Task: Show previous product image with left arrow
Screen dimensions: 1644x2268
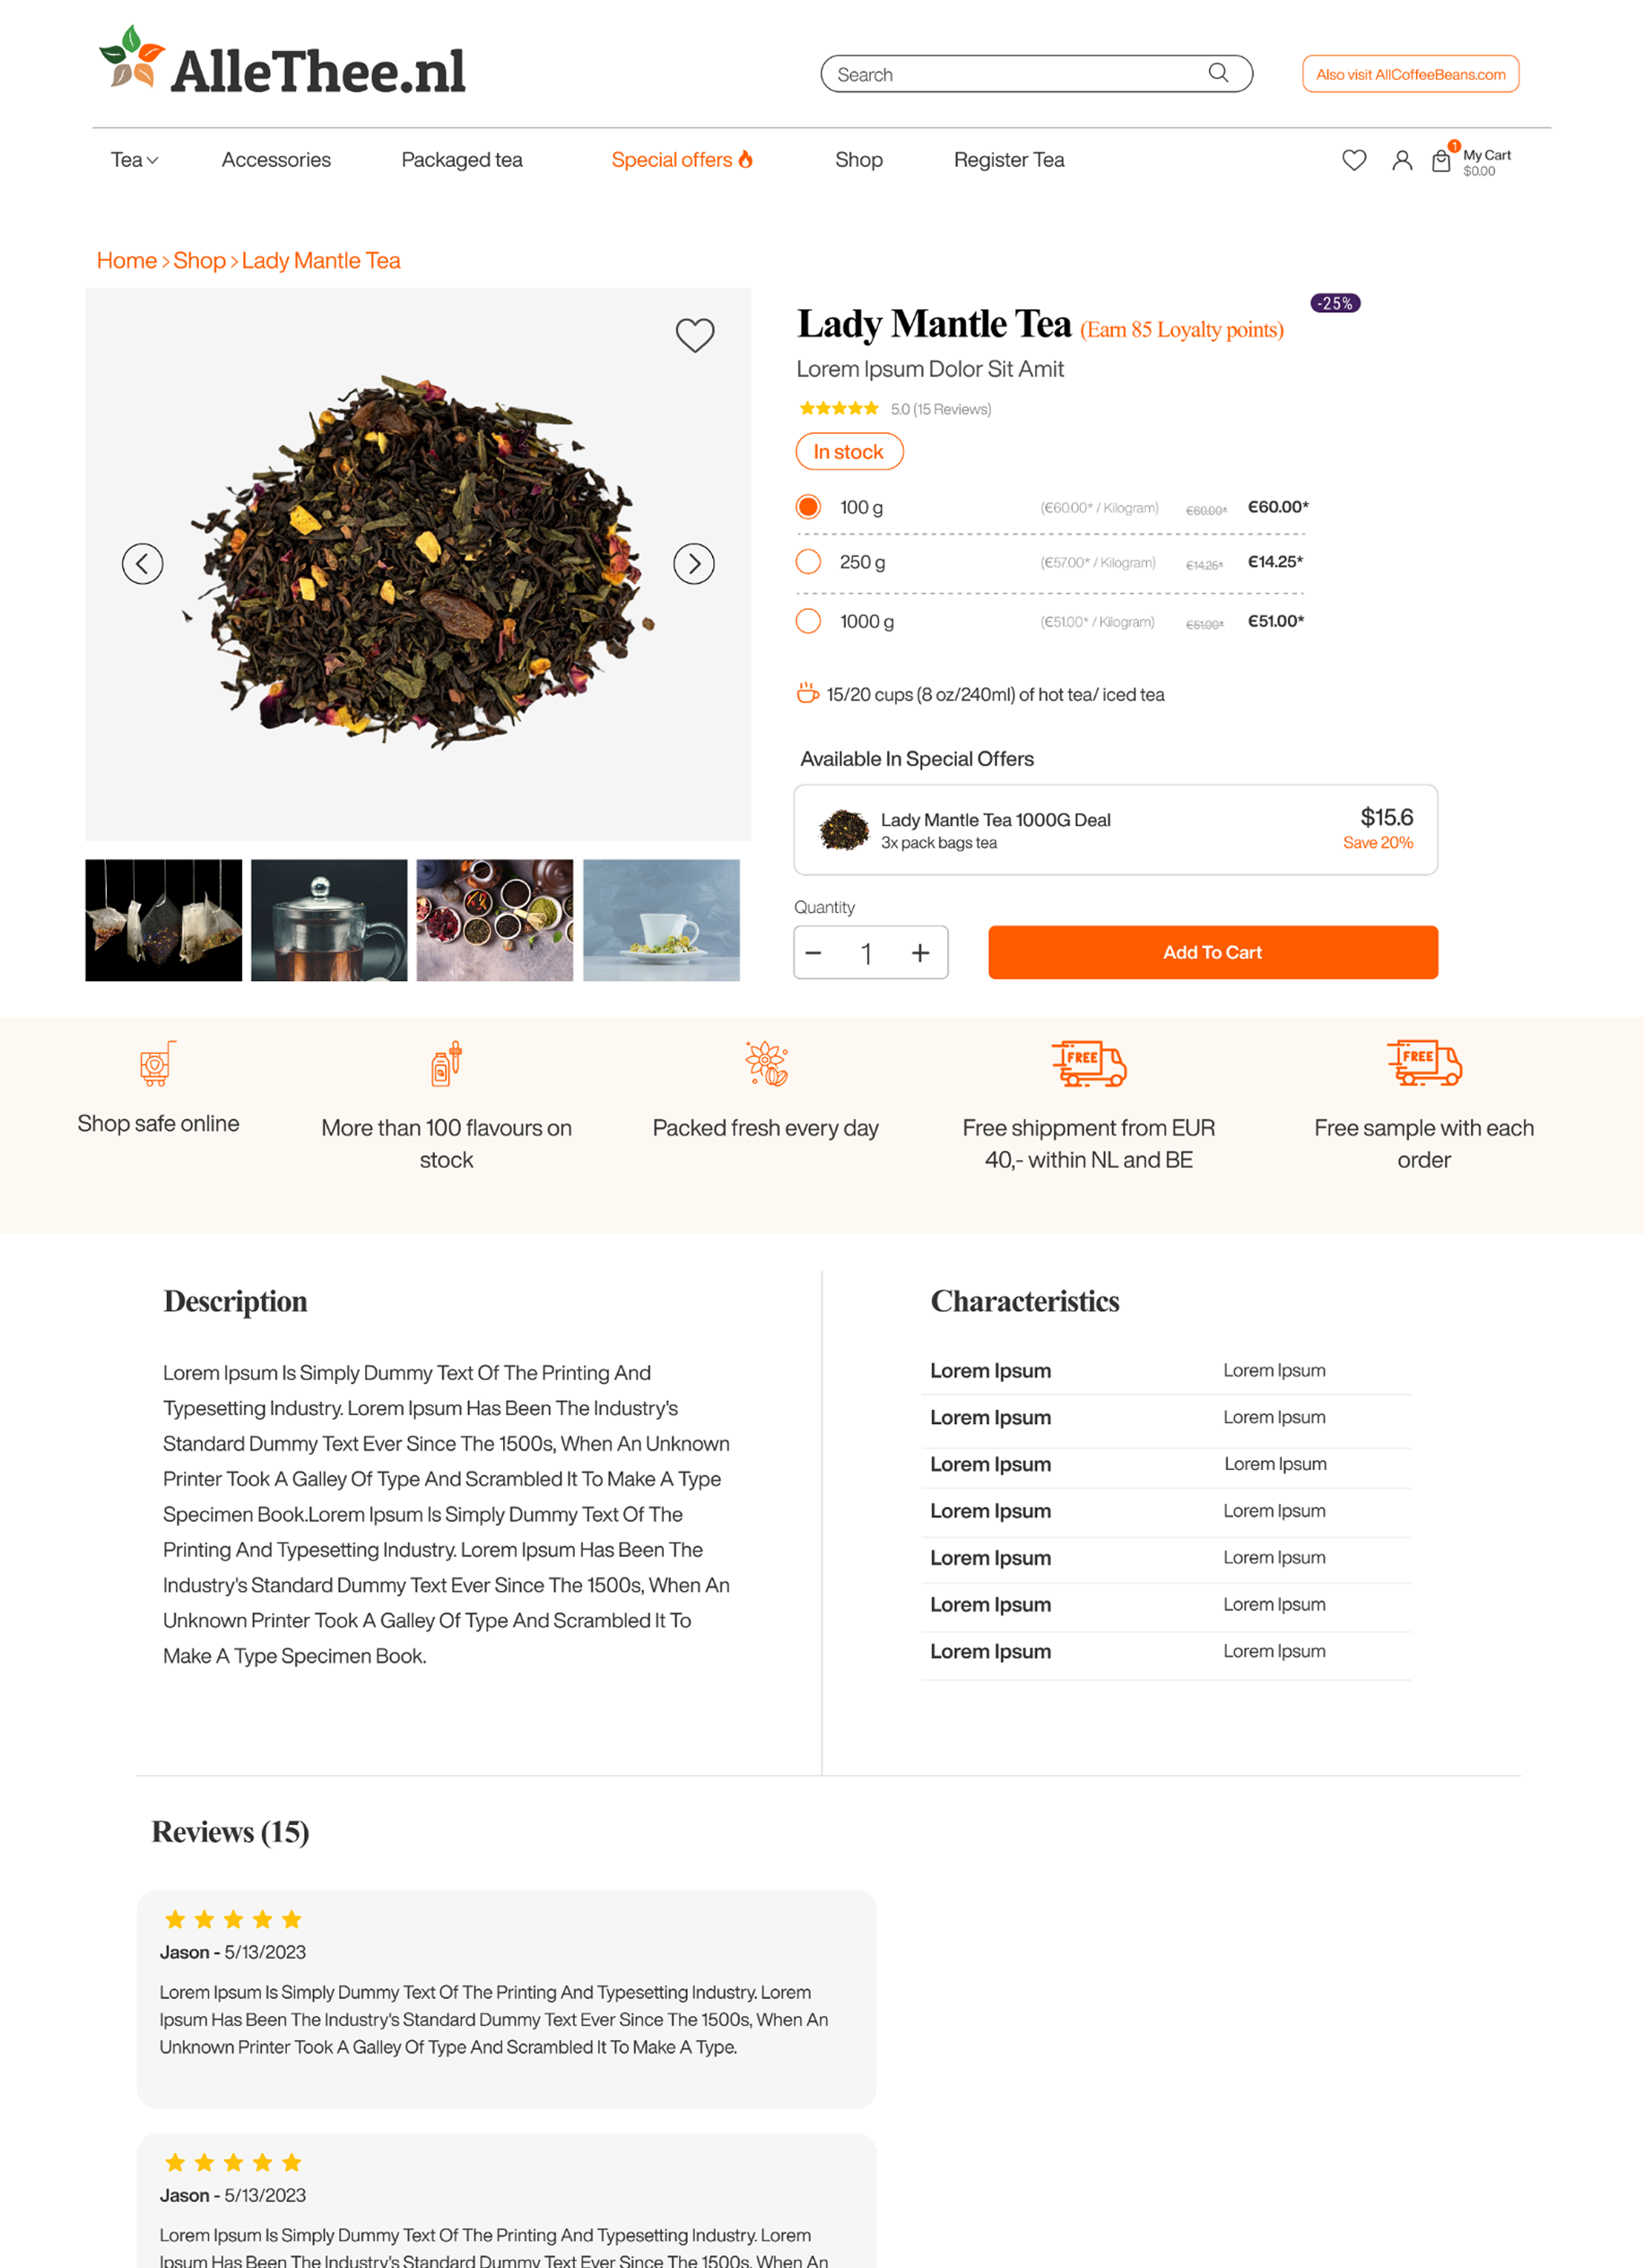Action: coord(142,564)
